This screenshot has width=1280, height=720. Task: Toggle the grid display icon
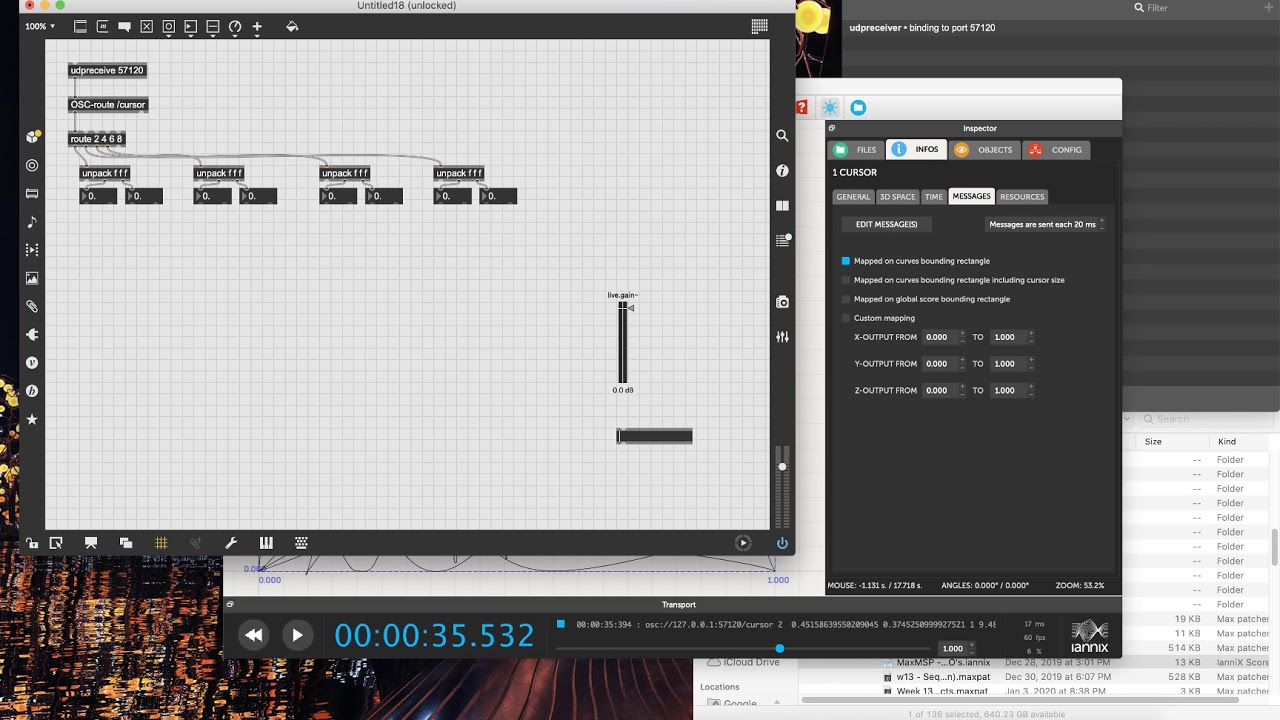161,543
